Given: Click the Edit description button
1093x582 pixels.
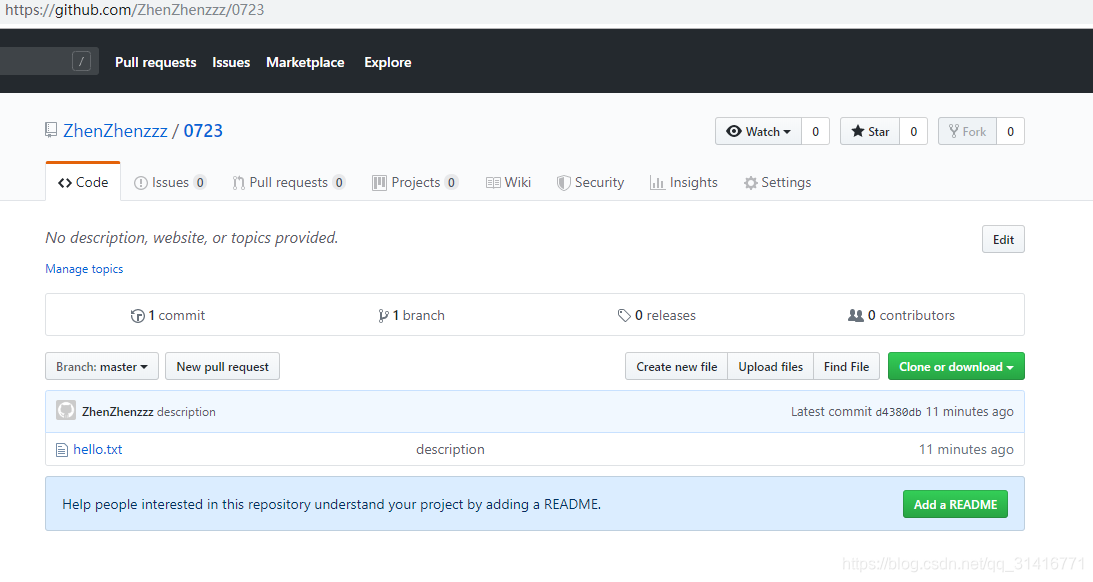Looking at the screenshot, I should tap(1003, 239).
